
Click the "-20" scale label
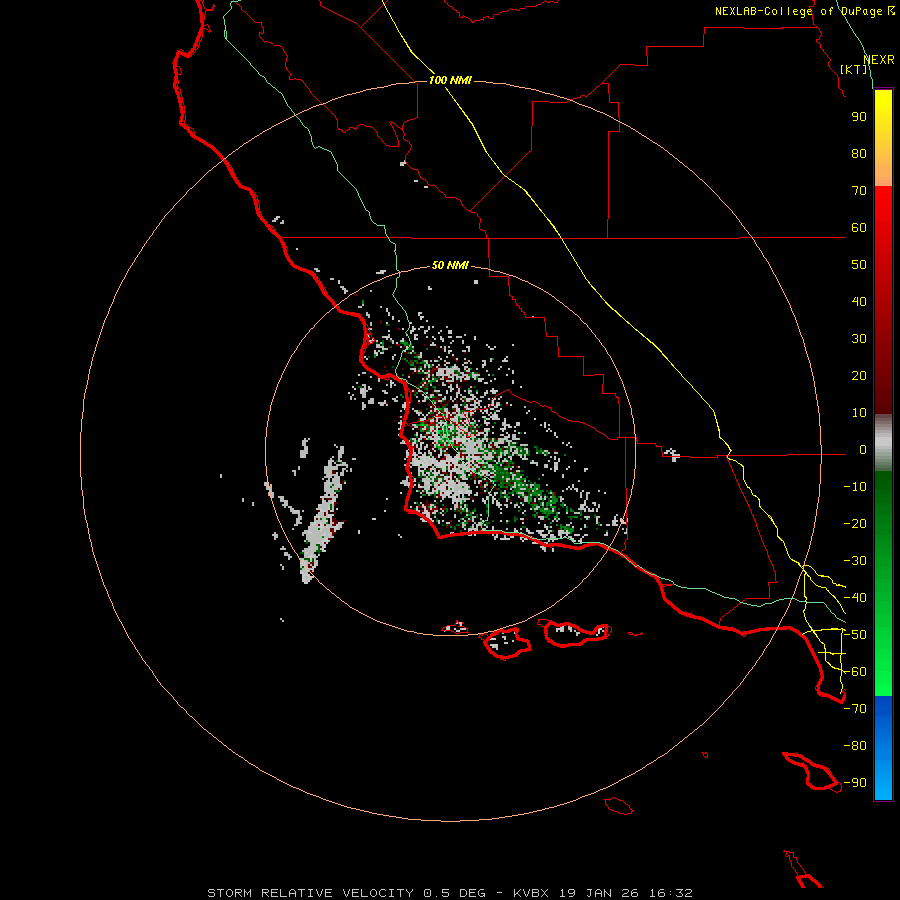click(855, 524)
